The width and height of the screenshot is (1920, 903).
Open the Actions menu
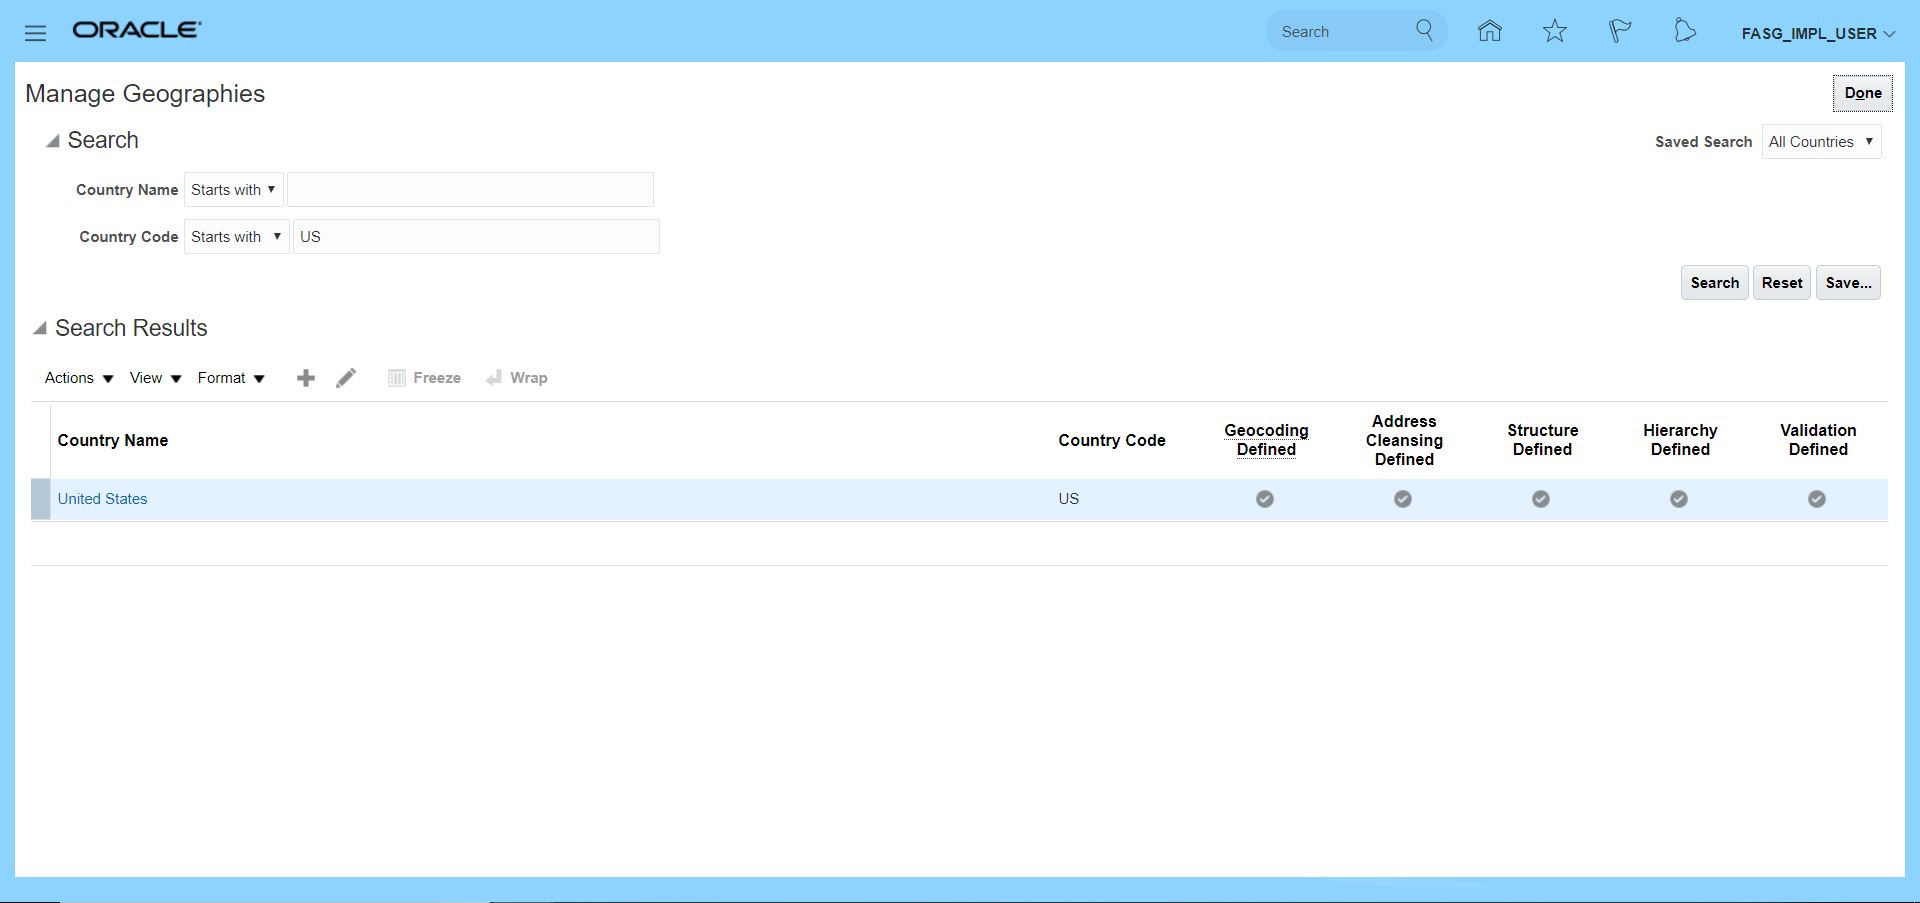(x=78, y=378)
